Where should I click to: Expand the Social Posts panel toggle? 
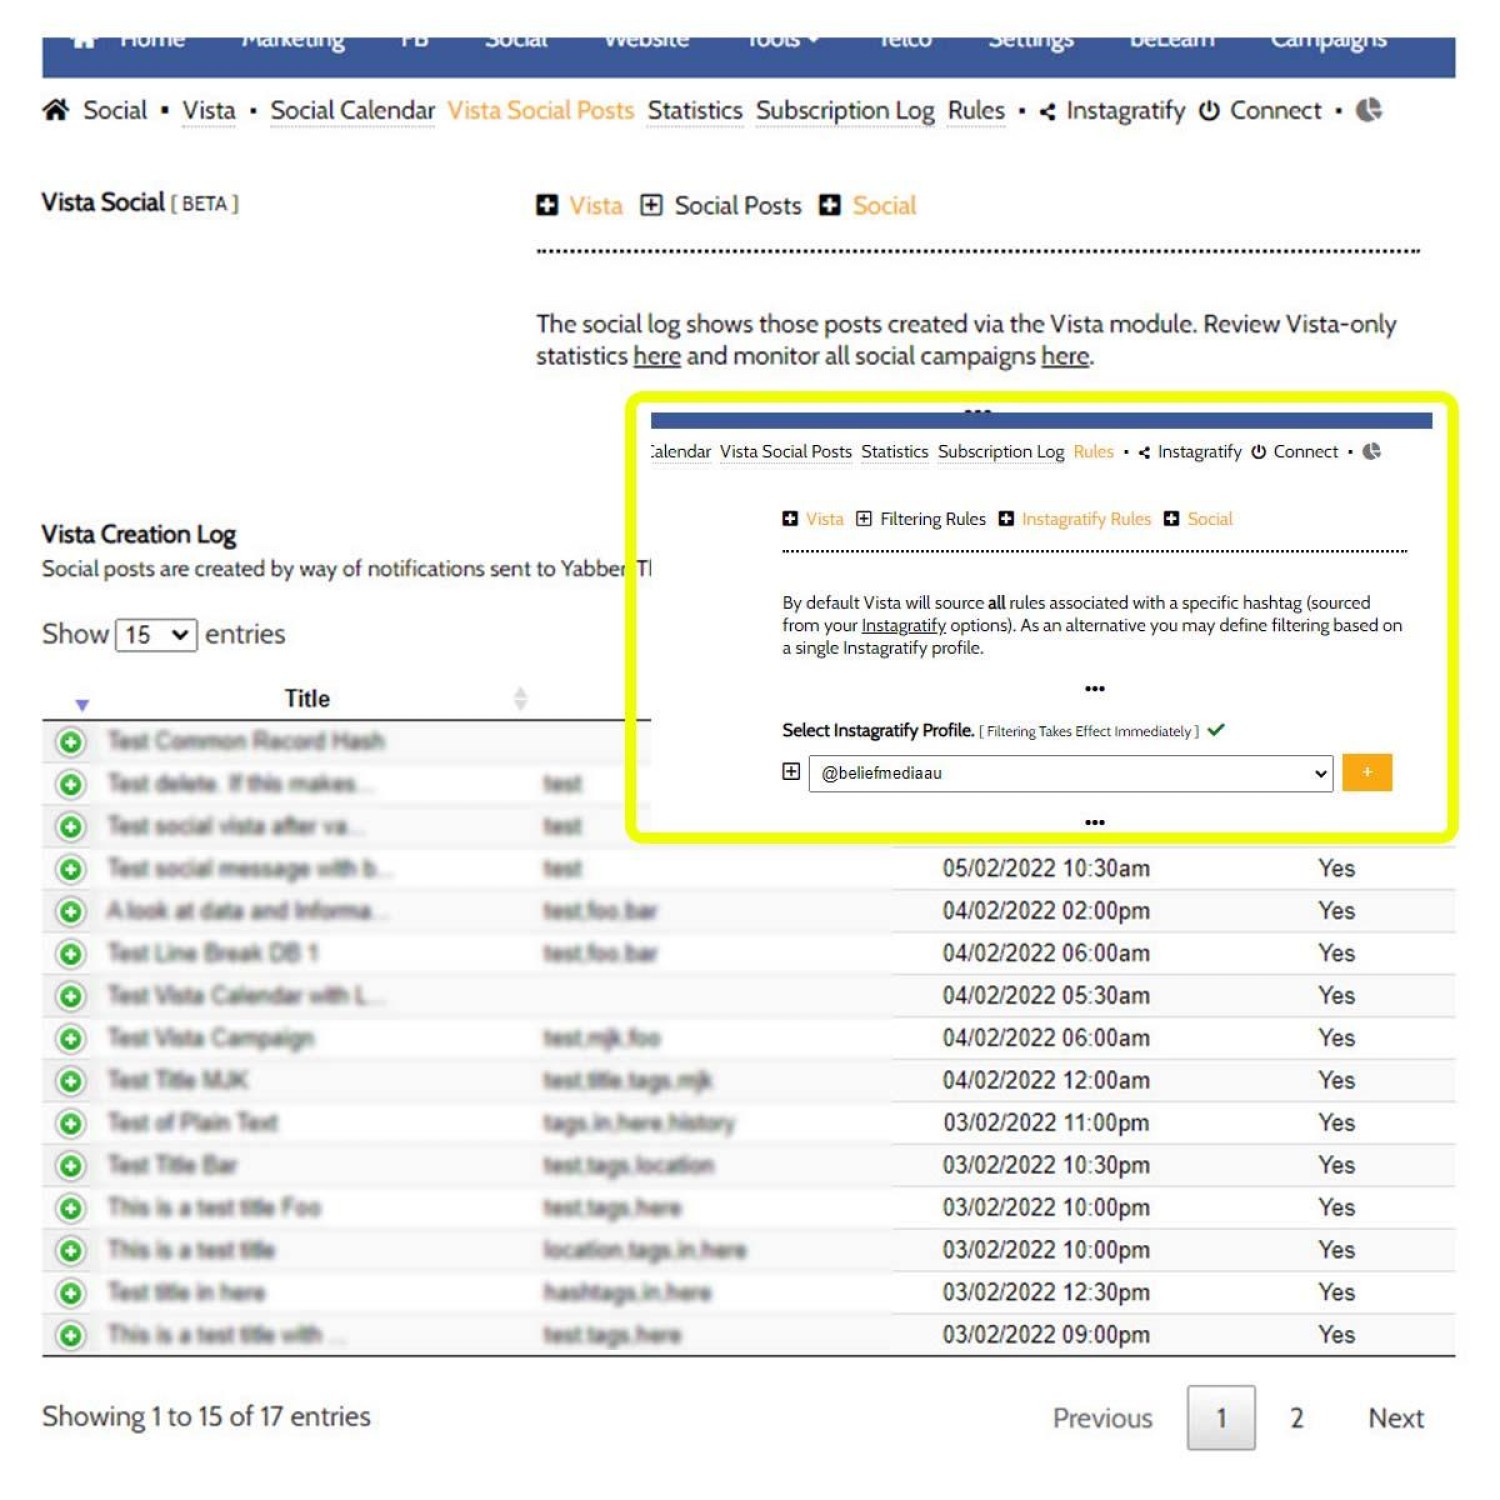651,206
